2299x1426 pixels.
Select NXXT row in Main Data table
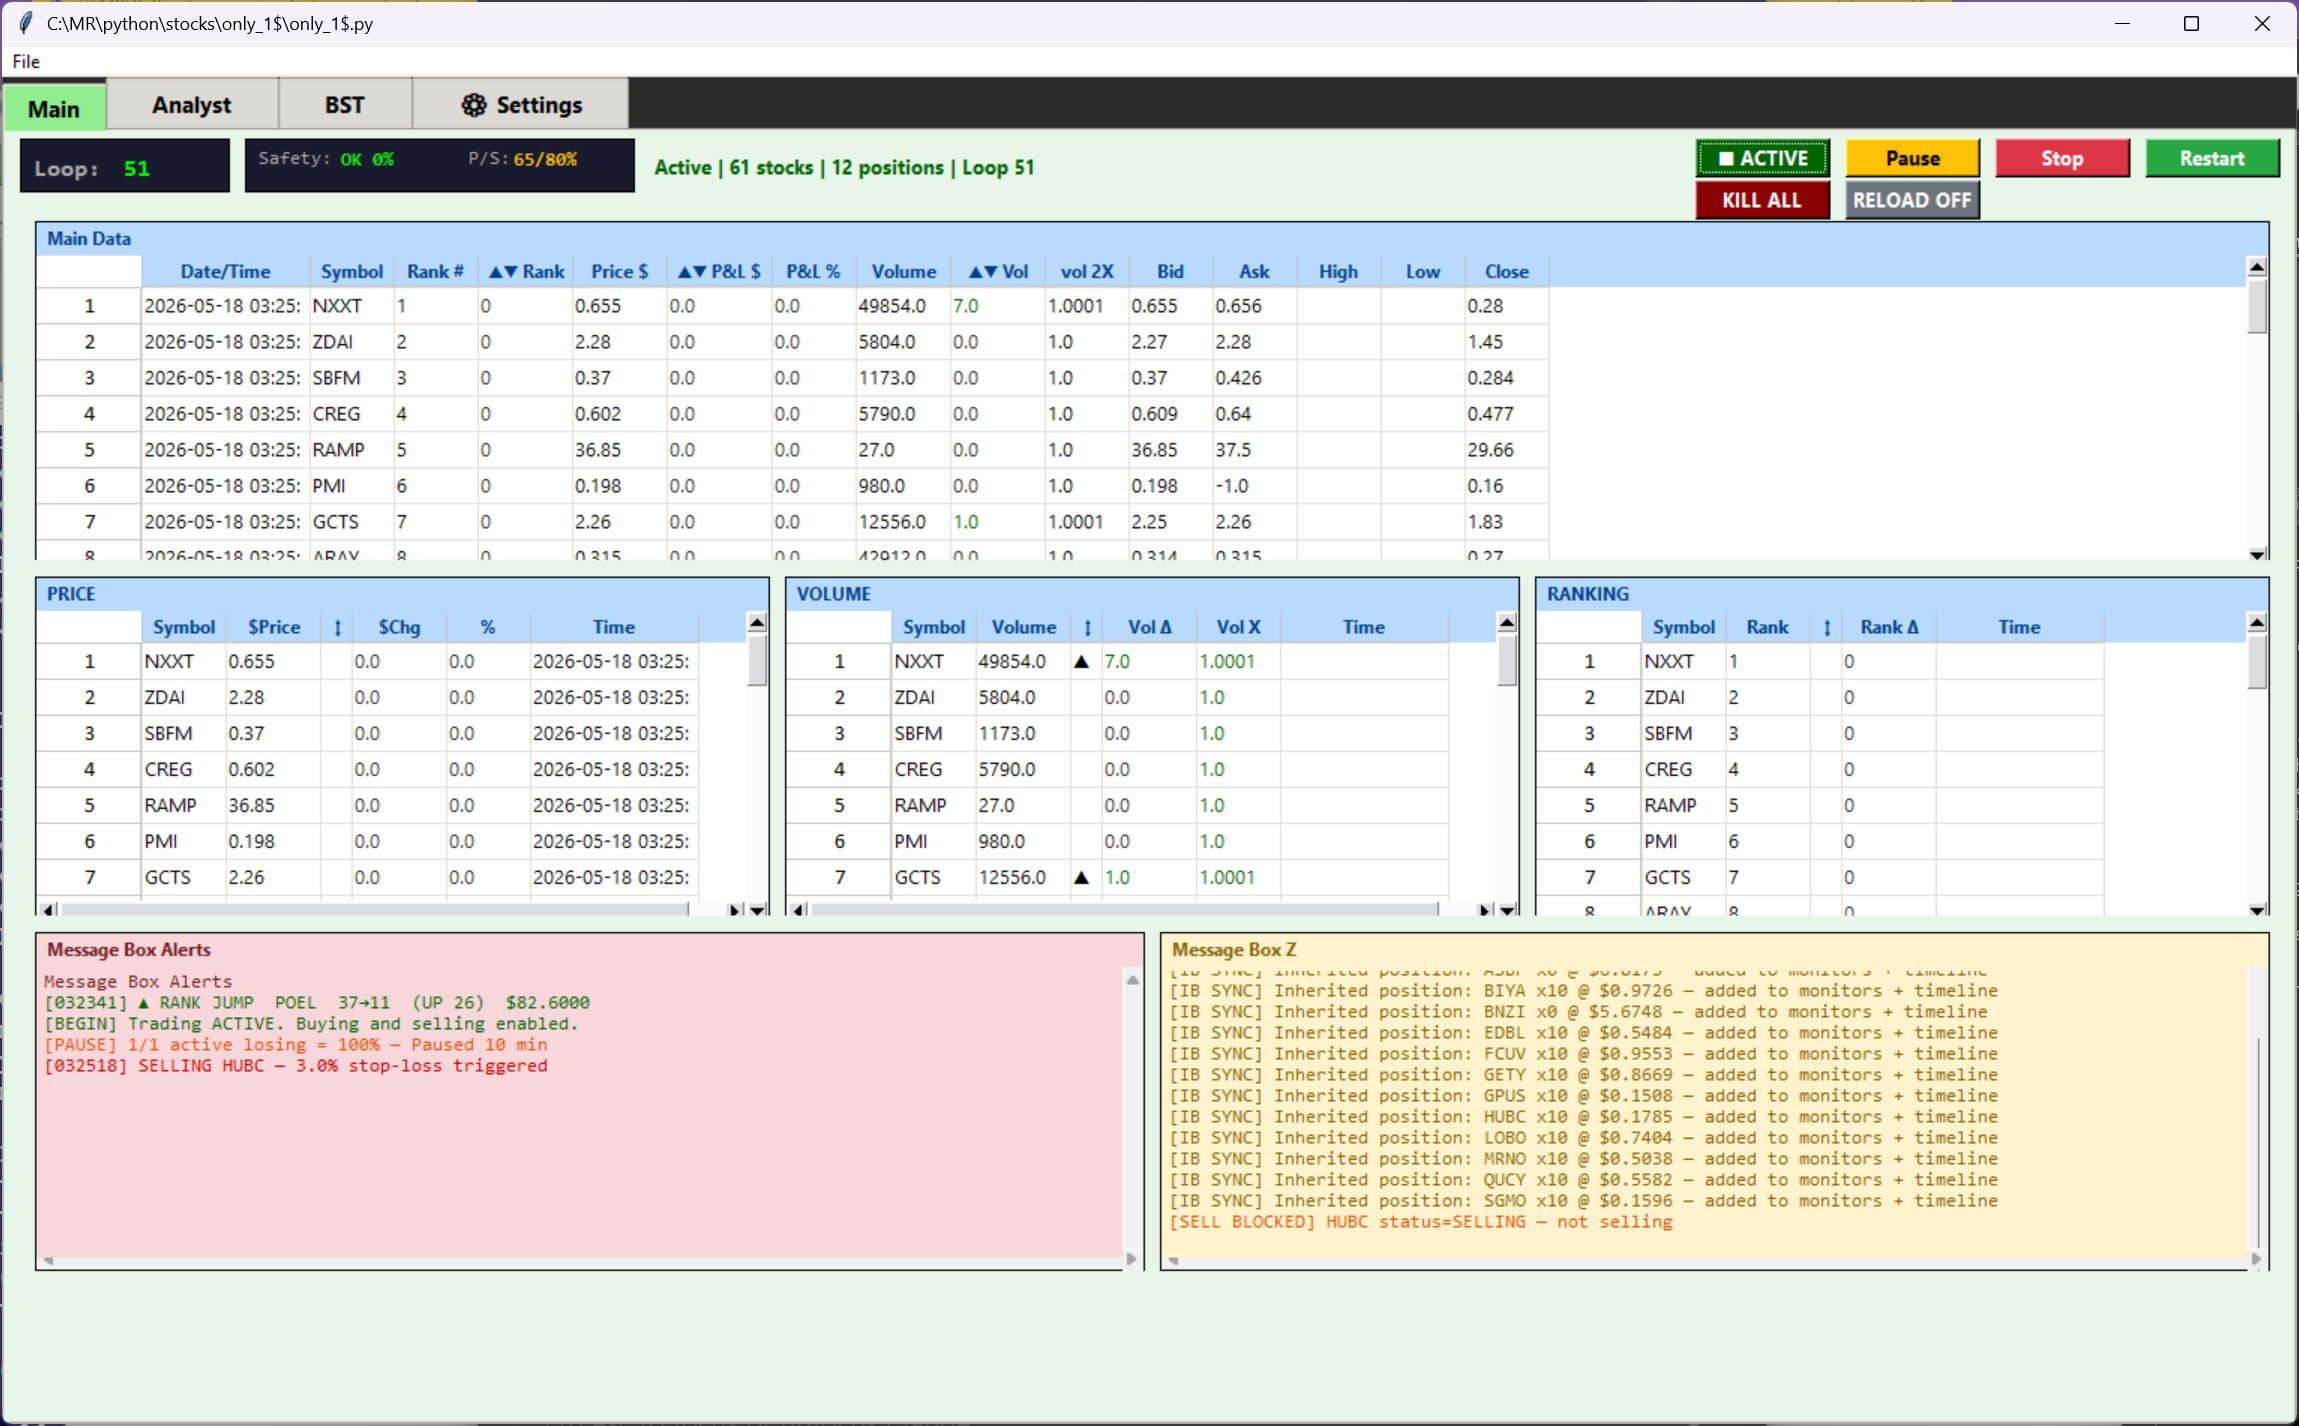[793, 305]
